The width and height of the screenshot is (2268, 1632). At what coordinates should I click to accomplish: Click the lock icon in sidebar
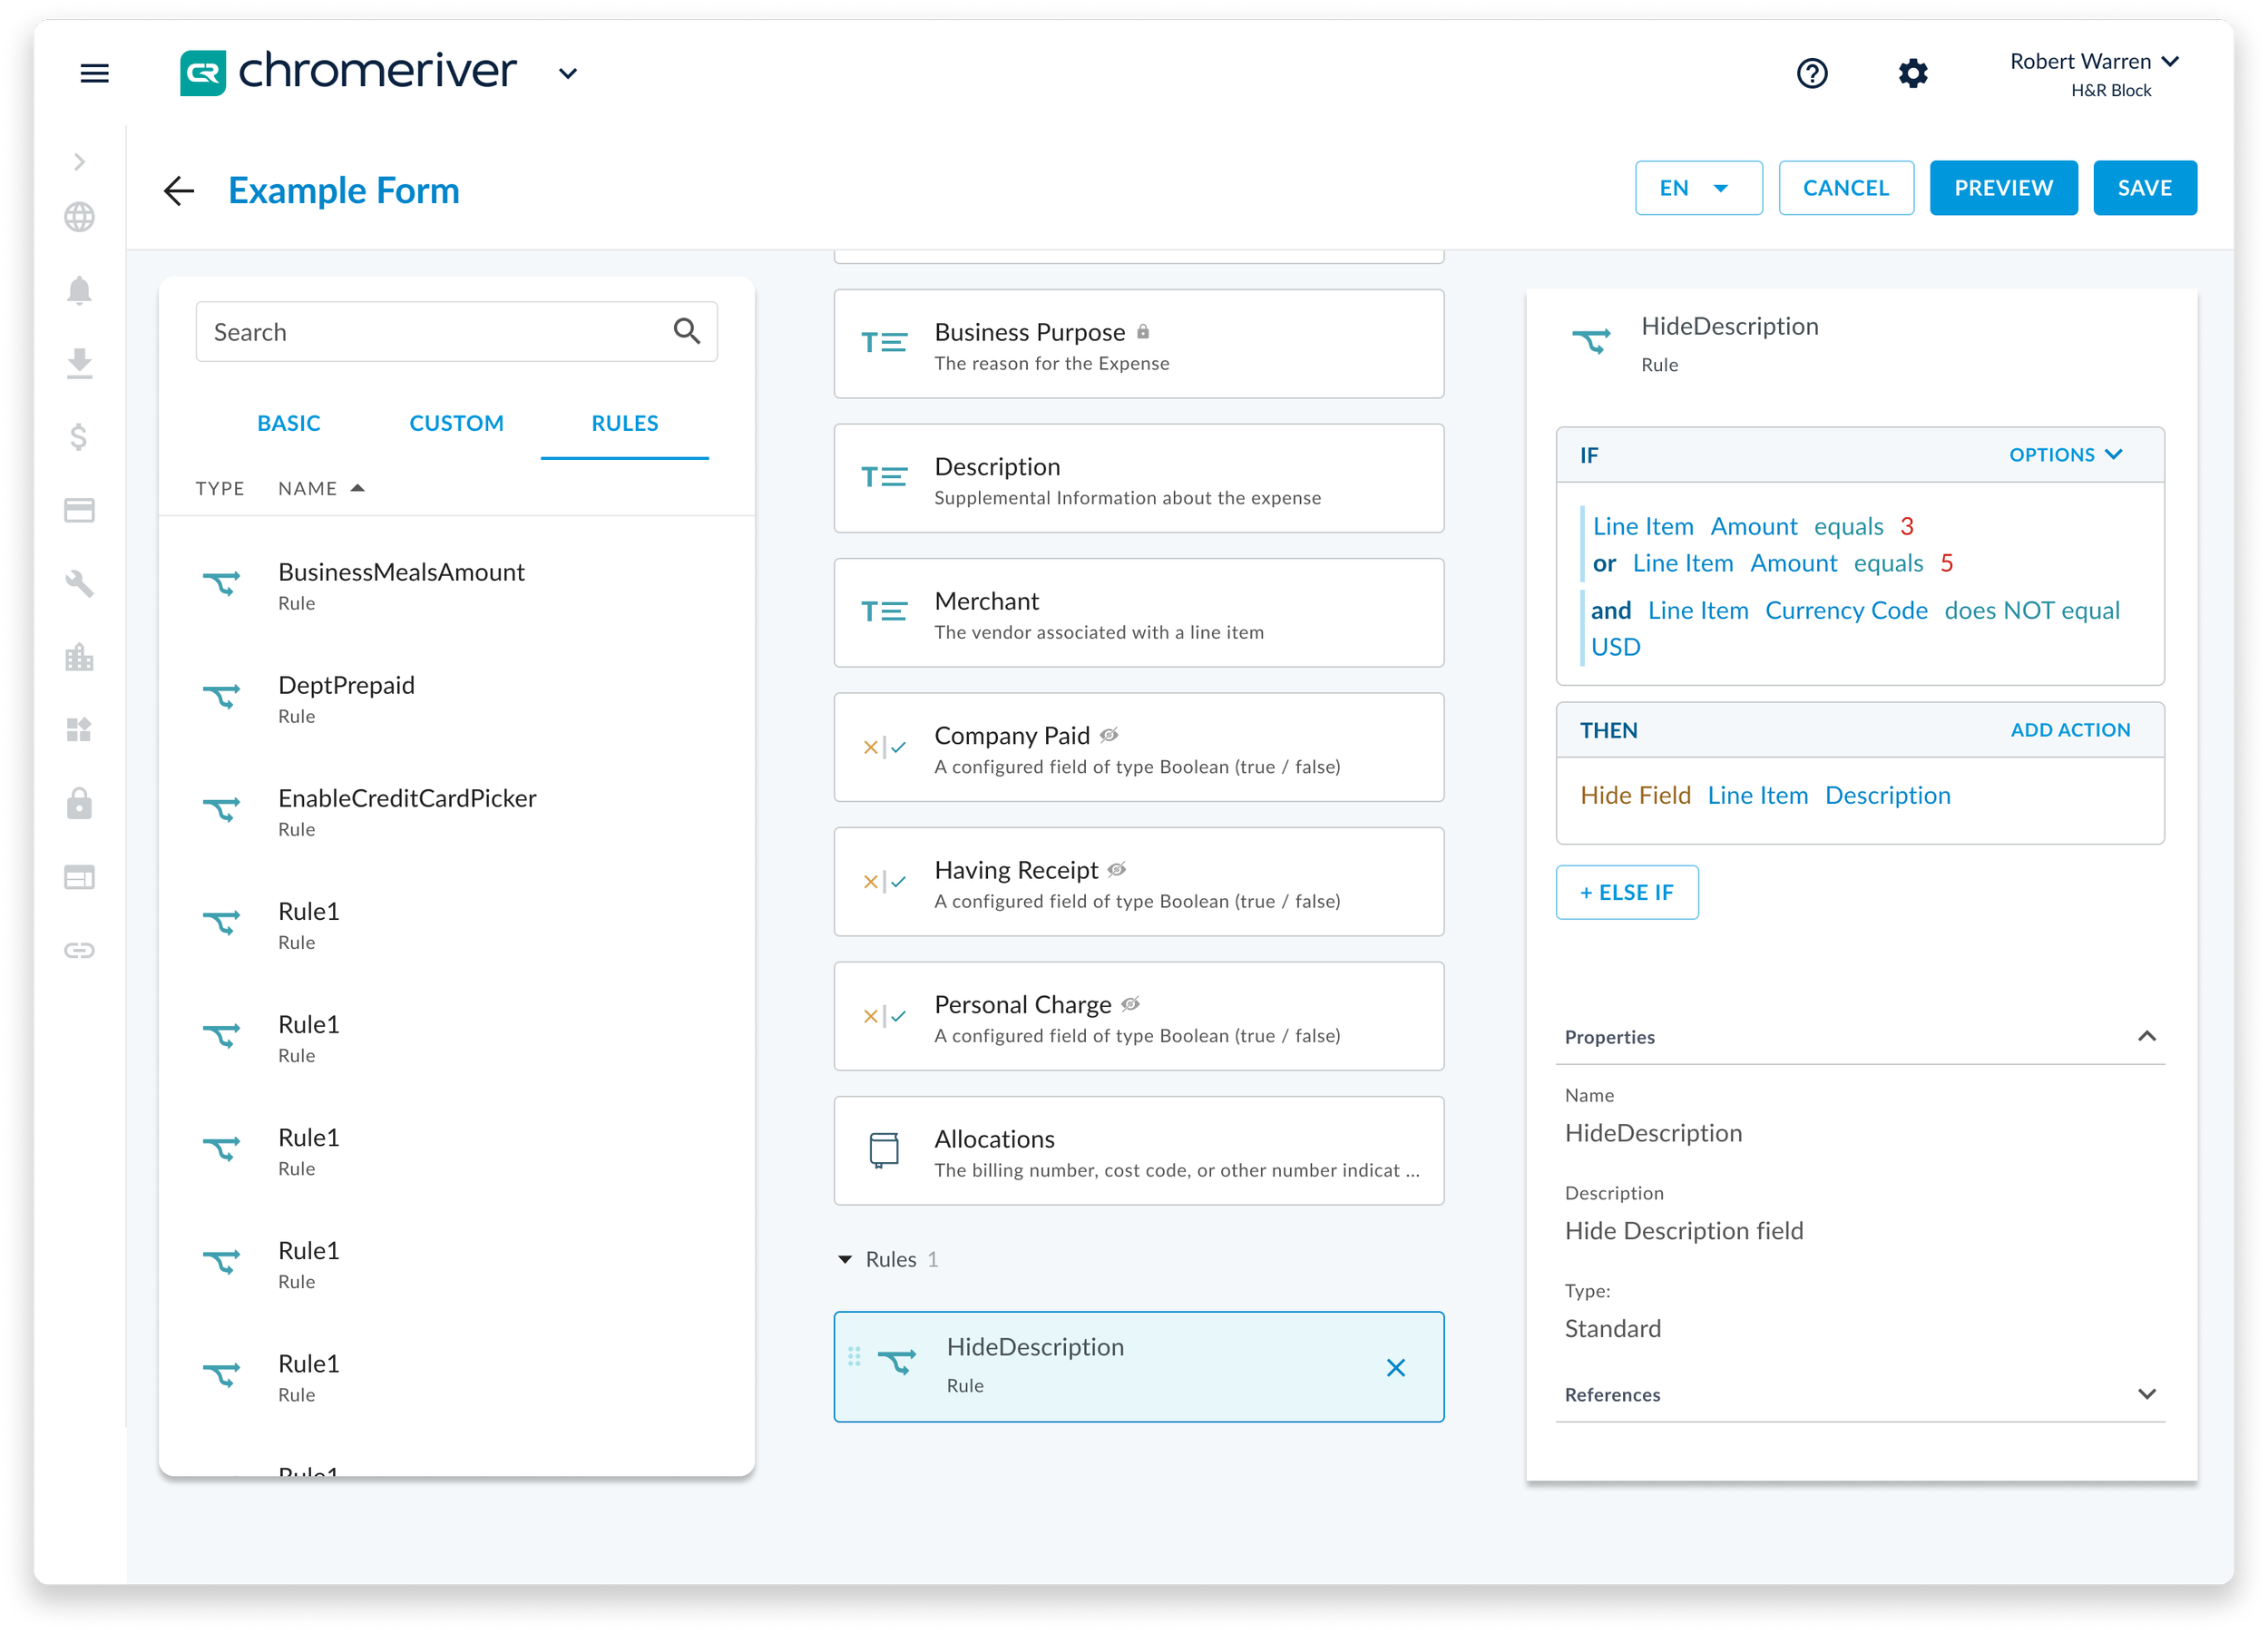click(79, 803)
